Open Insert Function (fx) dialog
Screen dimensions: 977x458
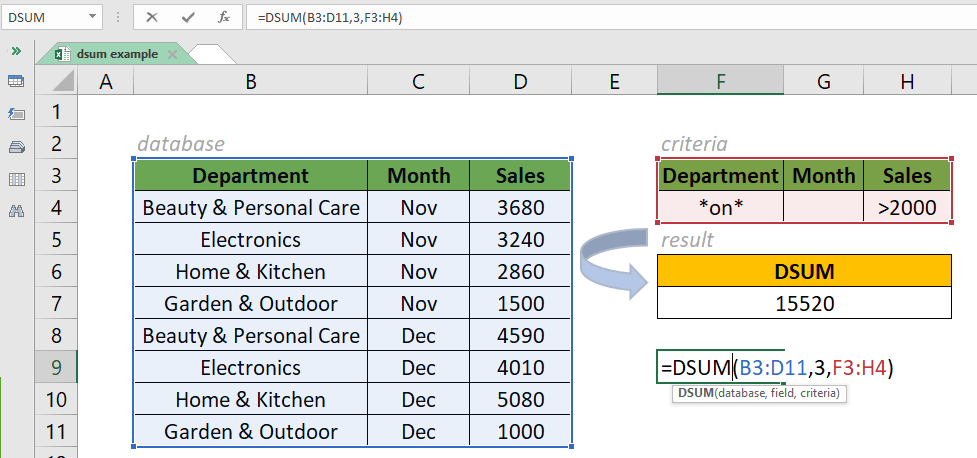(224, 17)
